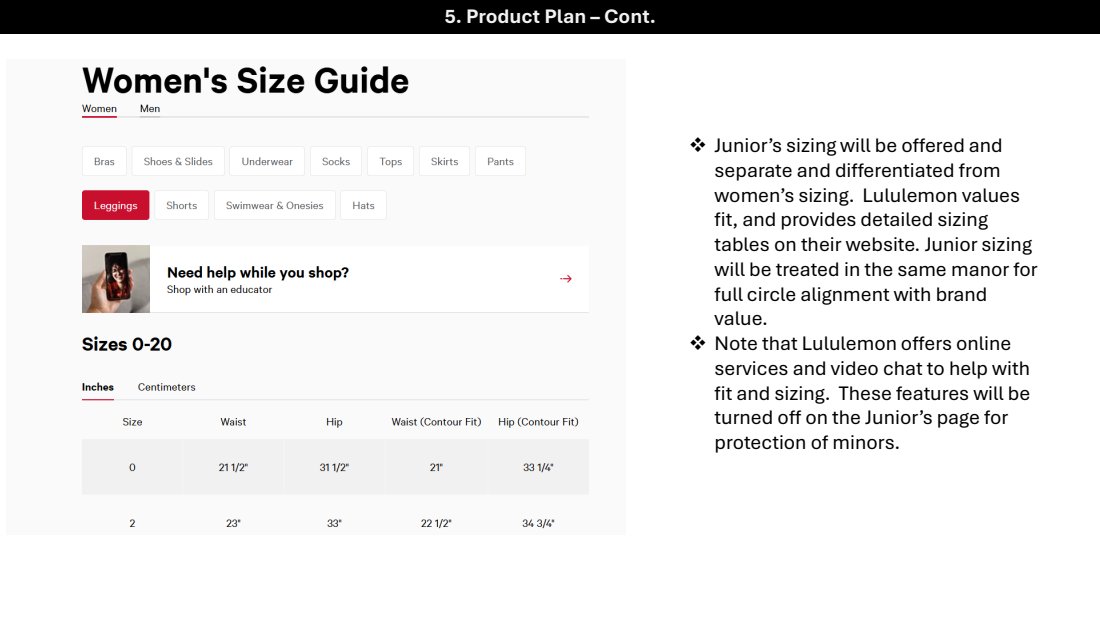Click the red arrow icon in help banner
Viewport: 1100px width, 618px height.
(566, 279)
